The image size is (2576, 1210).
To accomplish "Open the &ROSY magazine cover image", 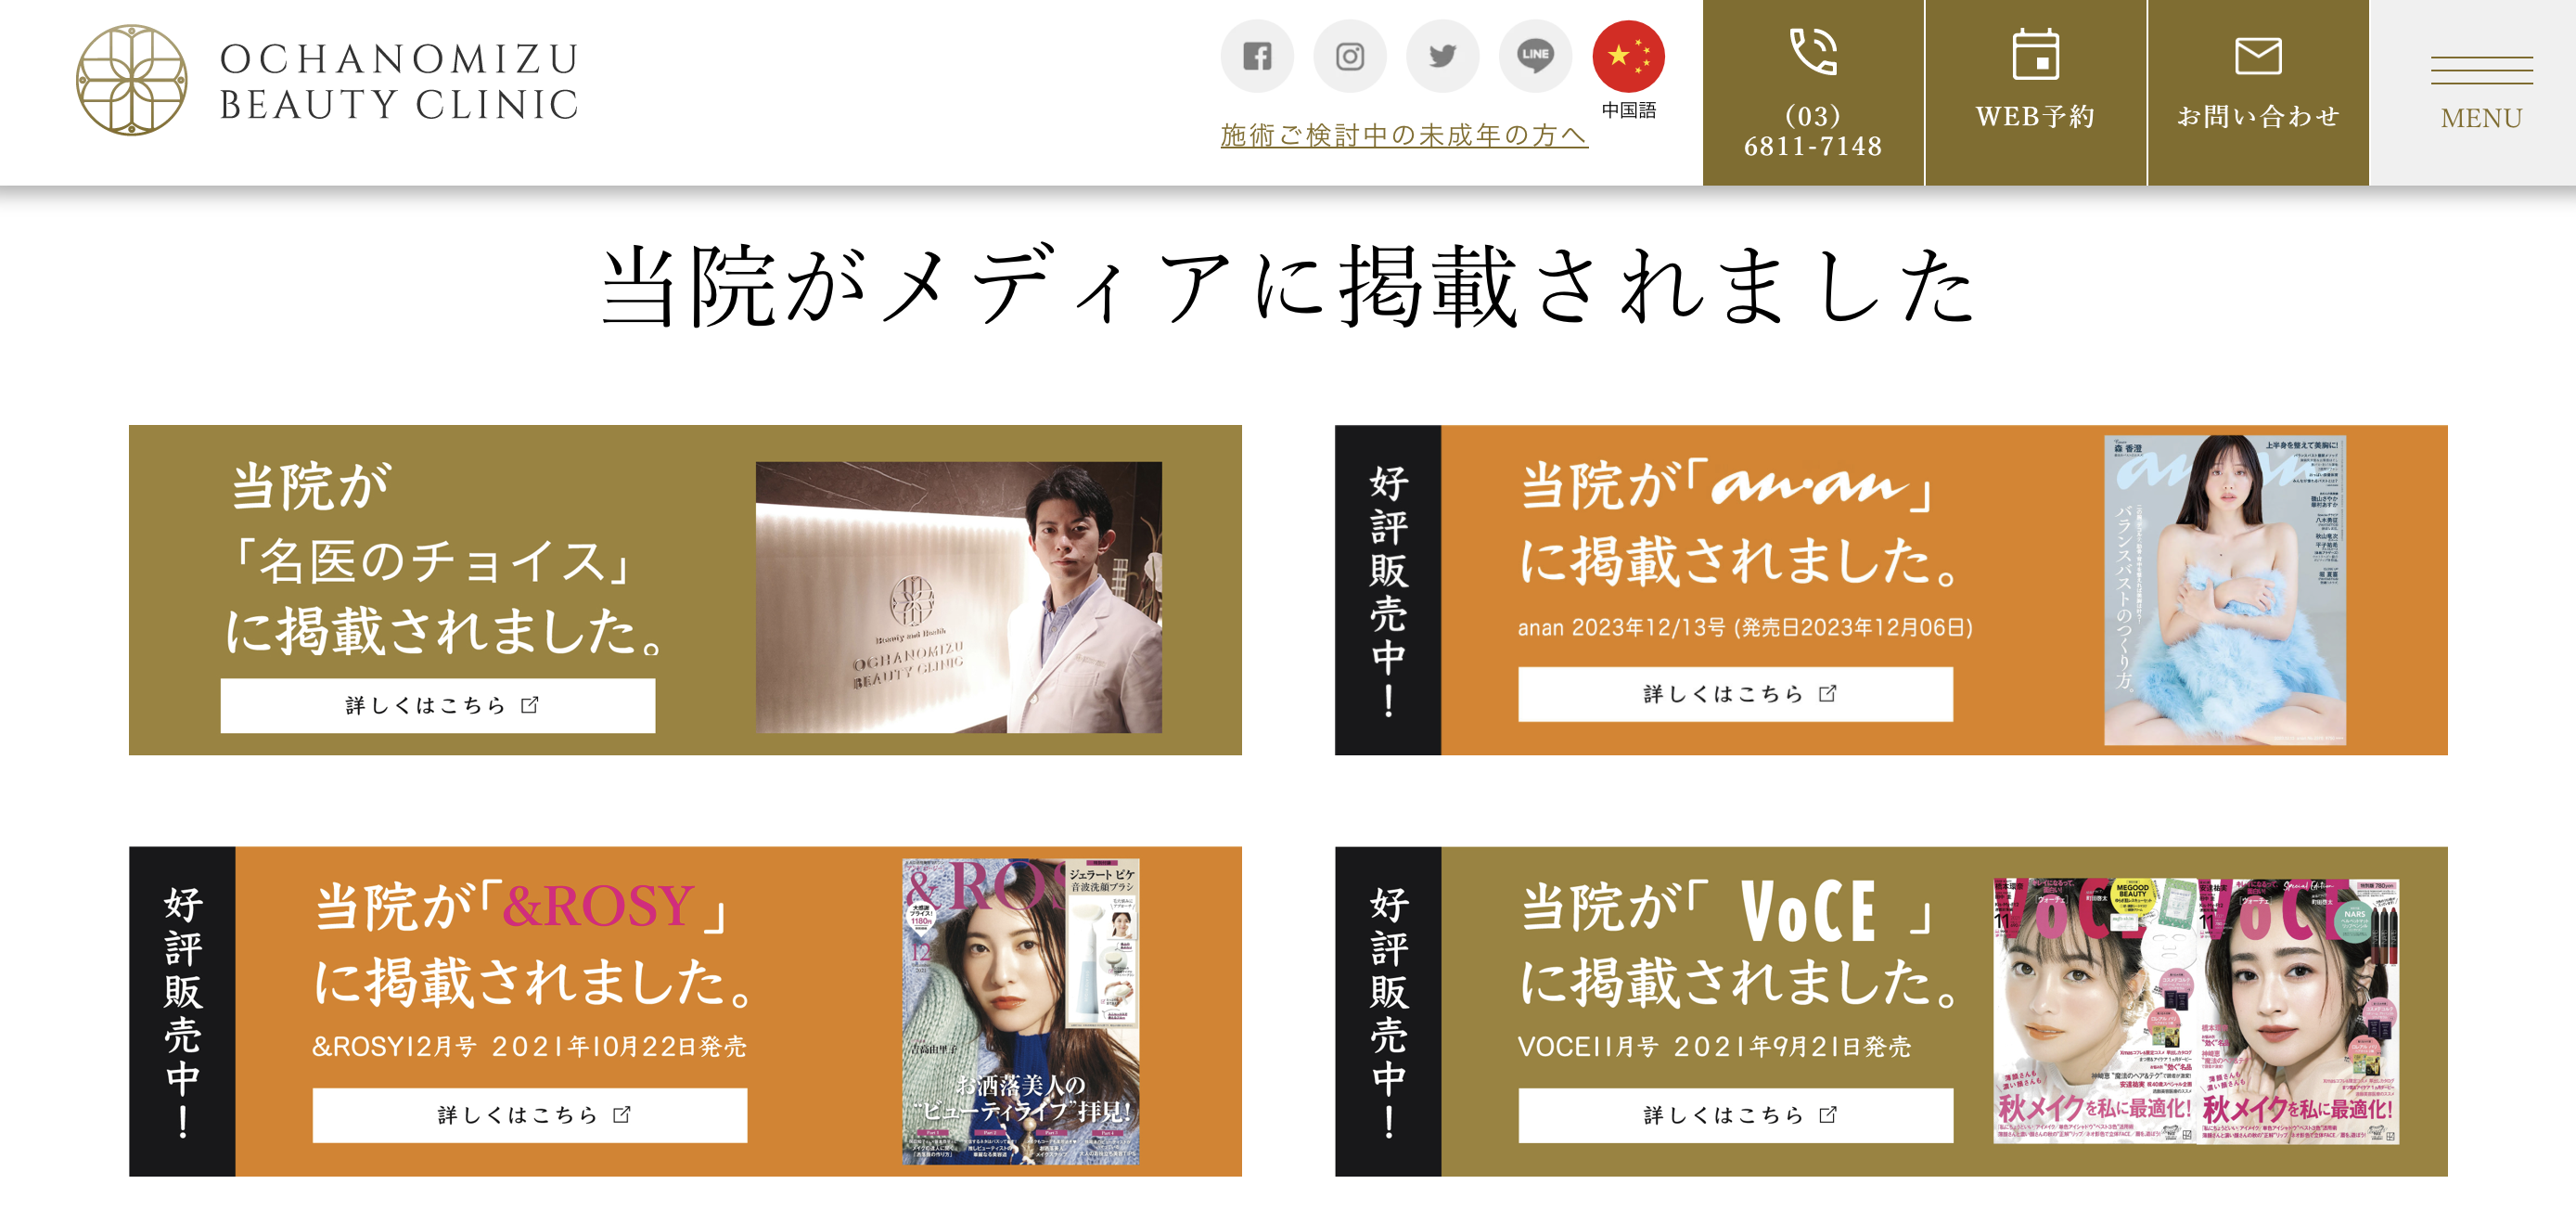I will [1021, 1011].
